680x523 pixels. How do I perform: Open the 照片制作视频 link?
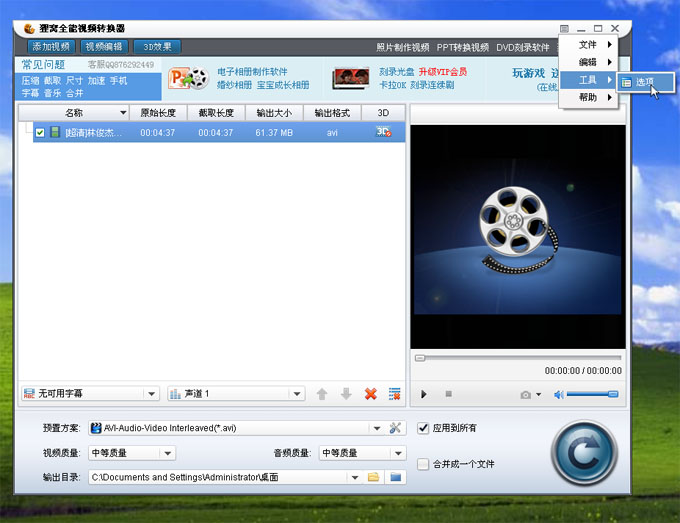click(x=402, y=47)
